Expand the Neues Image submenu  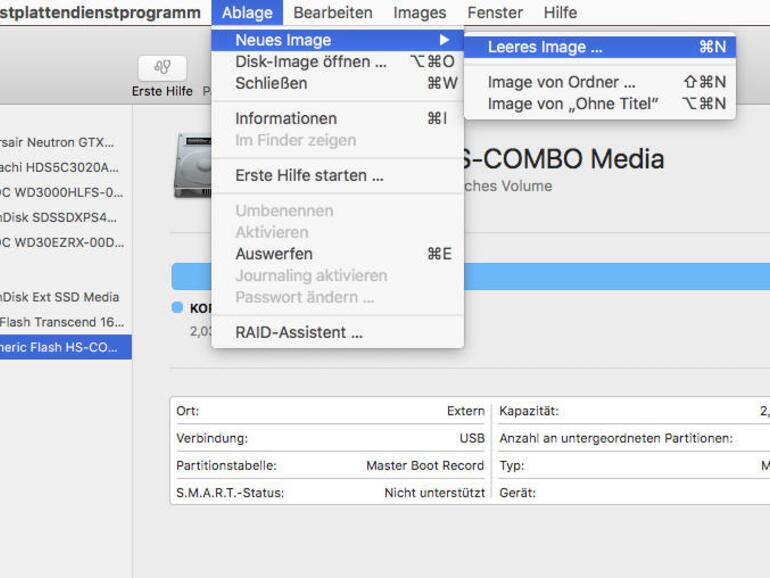pos(337,40)
